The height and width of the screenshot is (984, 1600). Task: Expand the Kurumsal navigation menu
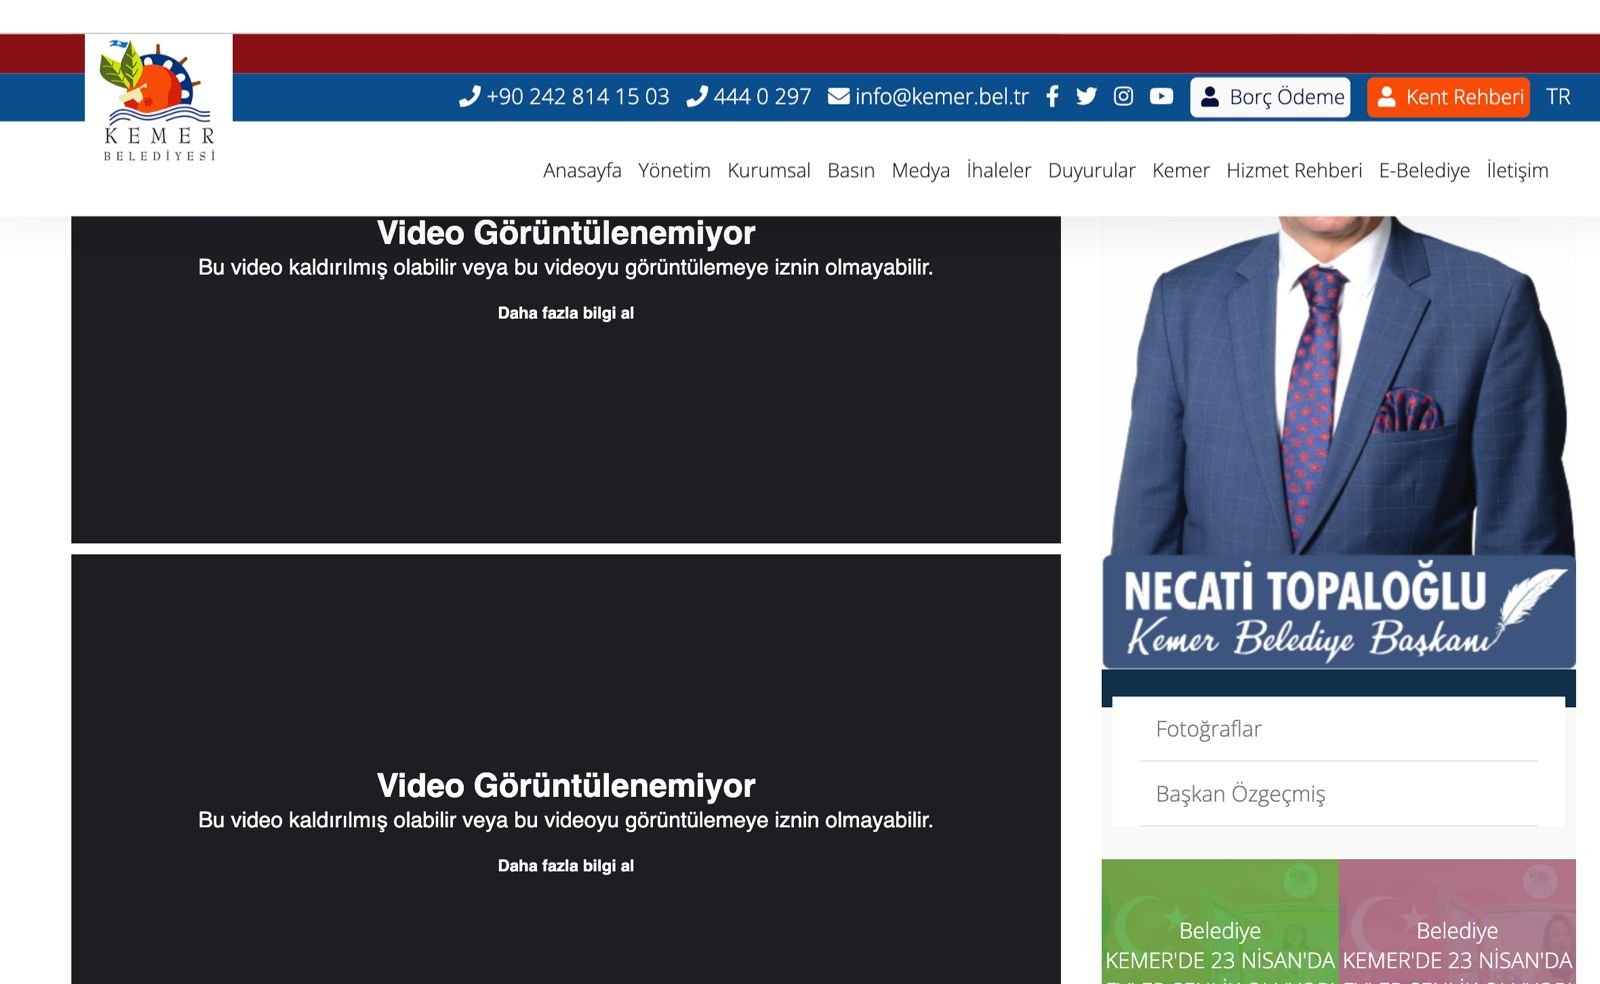click(769, 171)
